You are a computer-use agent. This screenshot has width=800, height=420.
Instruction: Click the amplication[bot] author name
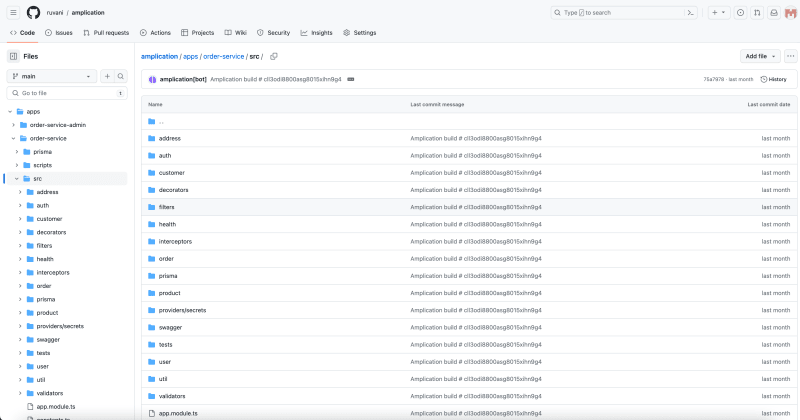click(x=183, y=80)
